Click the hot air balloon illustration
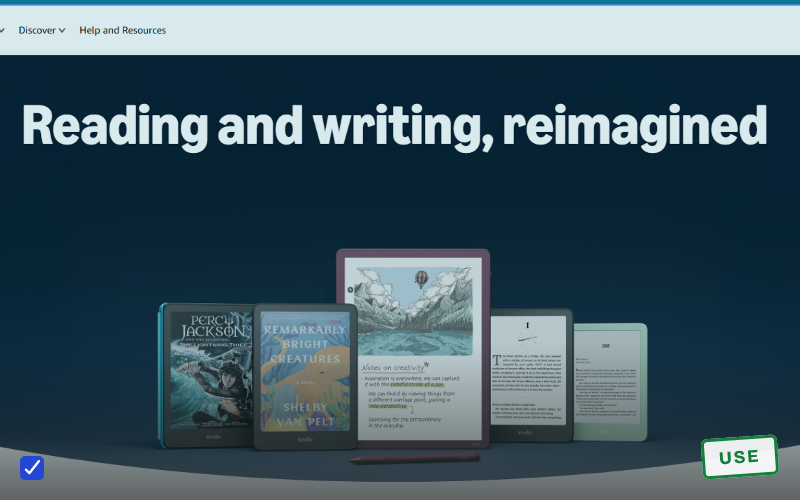The width and height of the screenshot is (800, 500). (421, 279)
